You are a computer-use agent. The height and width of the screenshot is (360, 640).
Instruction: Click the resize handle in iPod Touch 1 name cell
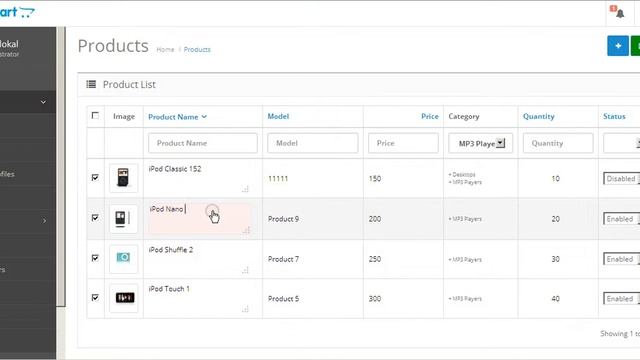pyautogui.click(x=245, y=309)
